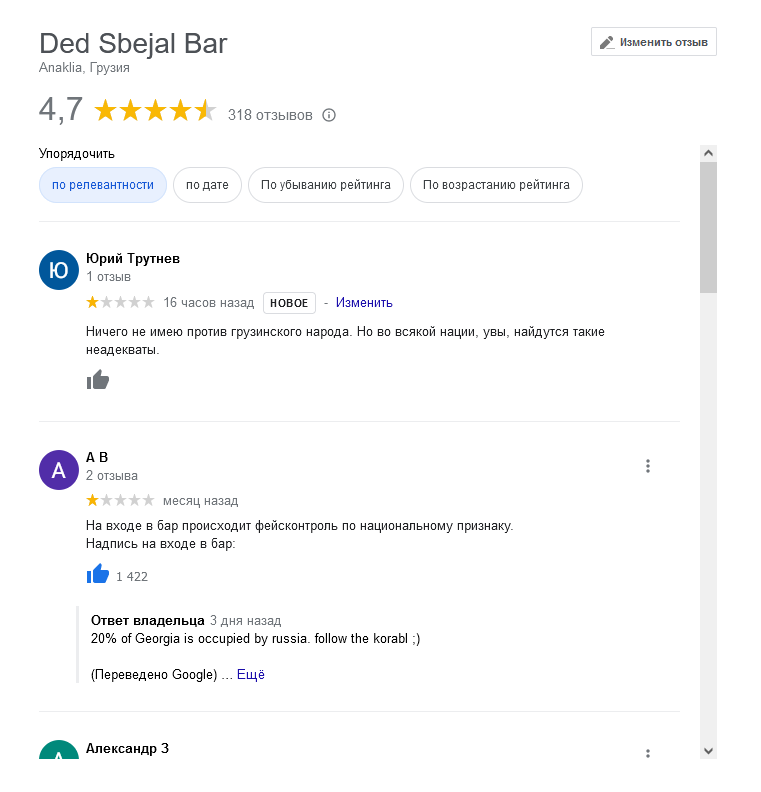
Task: Click star rating on A B's review
Action: coord(120,500)
